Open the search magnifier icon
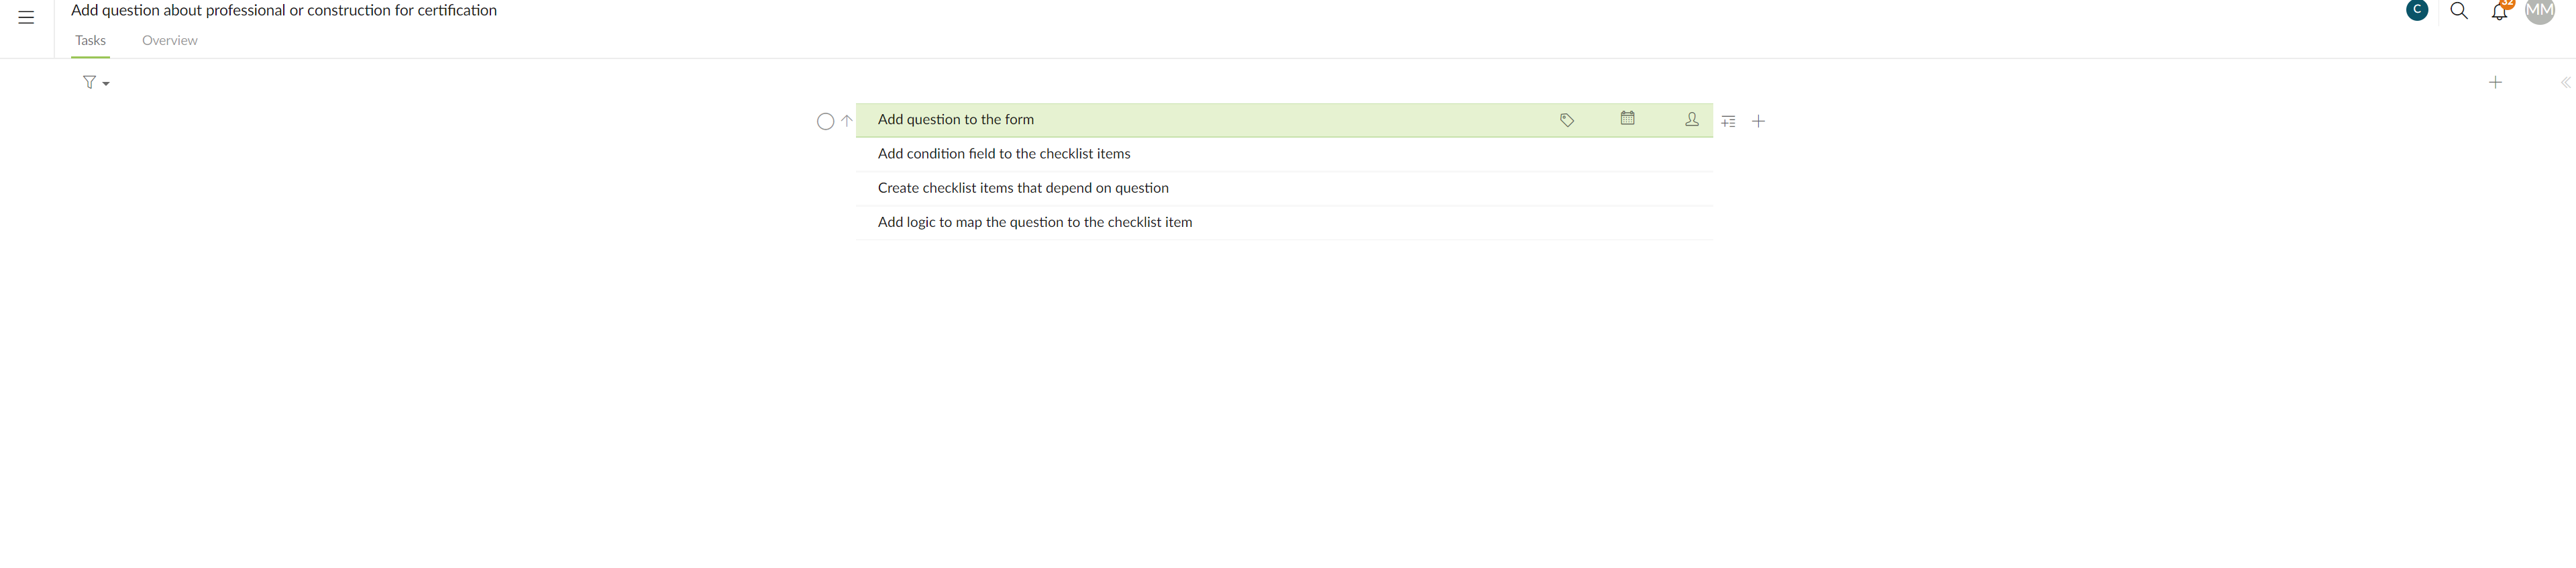This screenshot has width=2576, height=568. click(2459, 11)
